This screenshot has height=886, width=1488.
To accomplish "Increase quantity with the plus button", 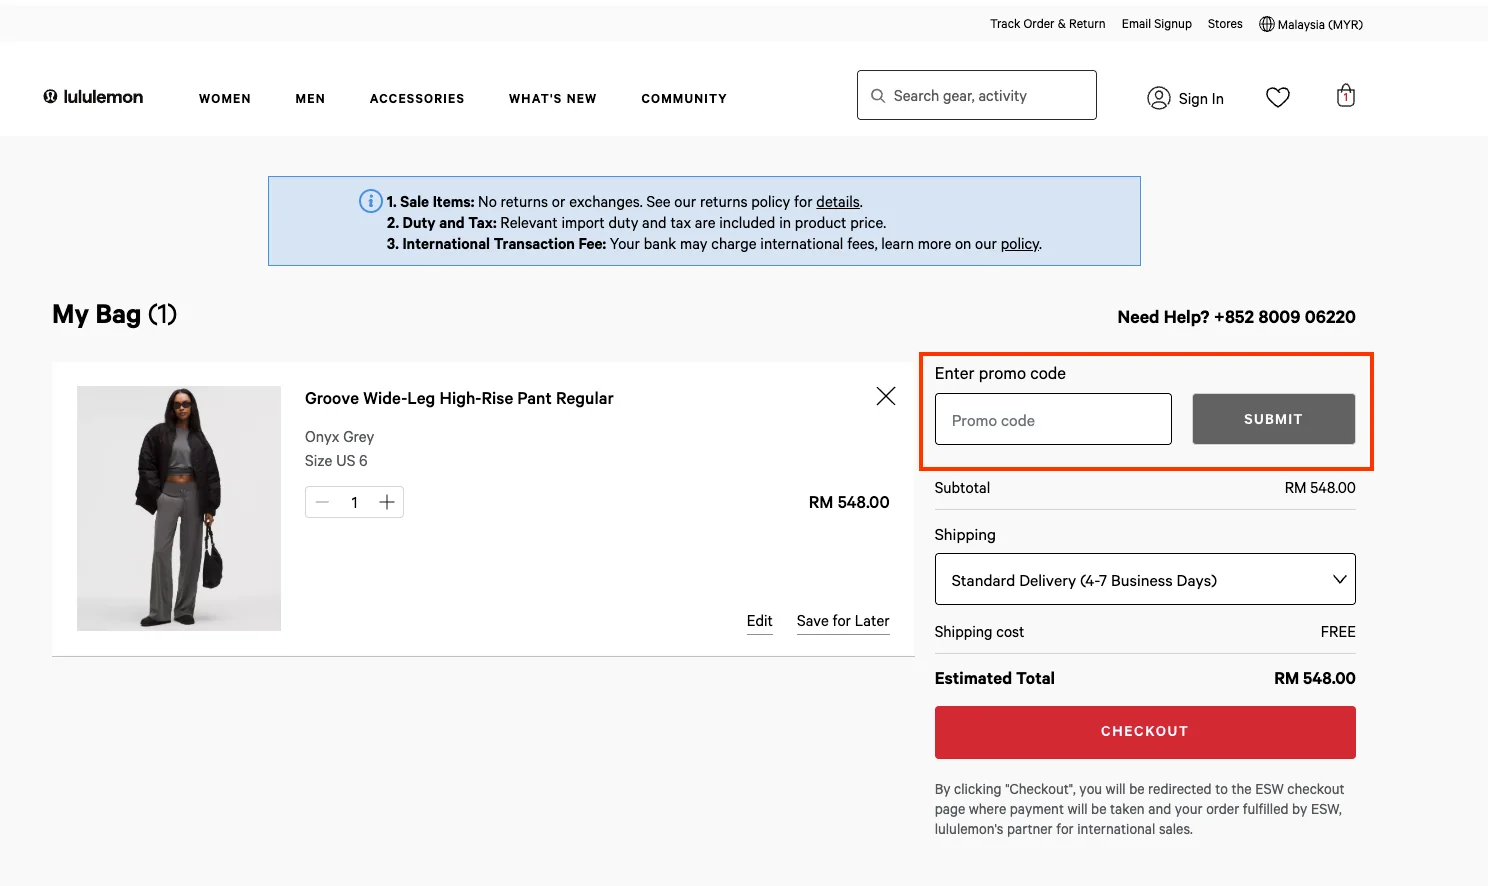I will 387,502.
